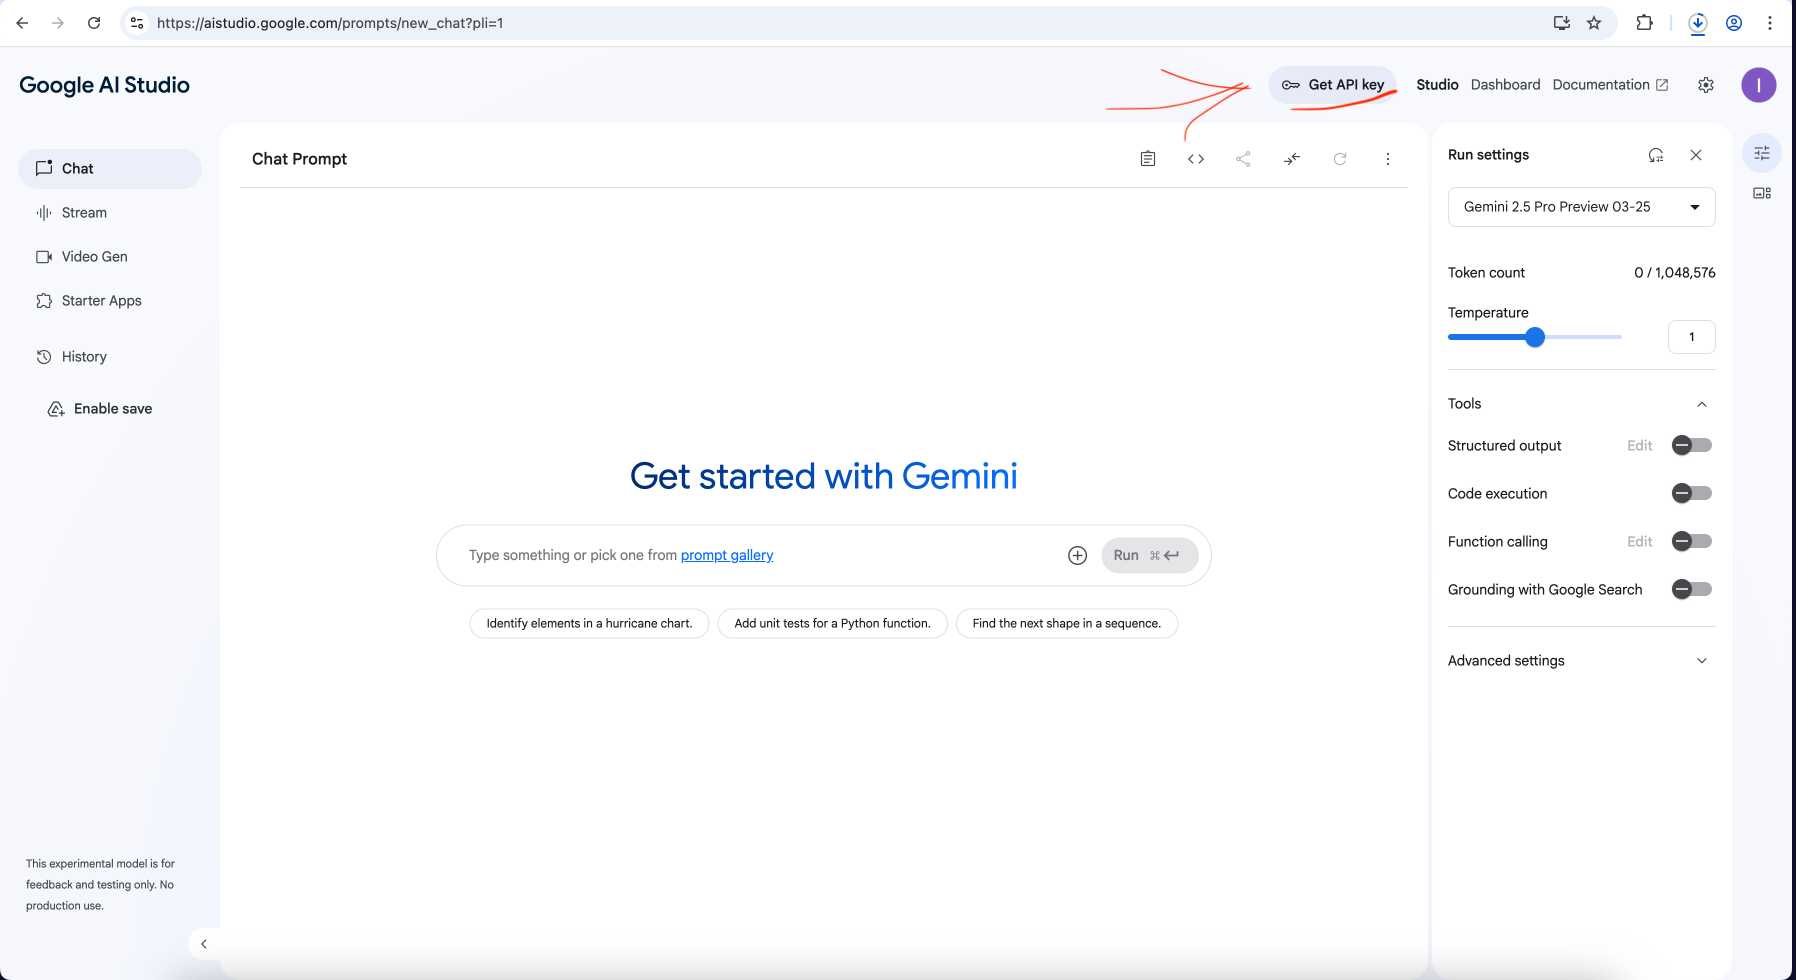Click the plus insert media icon
This screenshot has height=980, width=1796.
(x=1077, y=555)
